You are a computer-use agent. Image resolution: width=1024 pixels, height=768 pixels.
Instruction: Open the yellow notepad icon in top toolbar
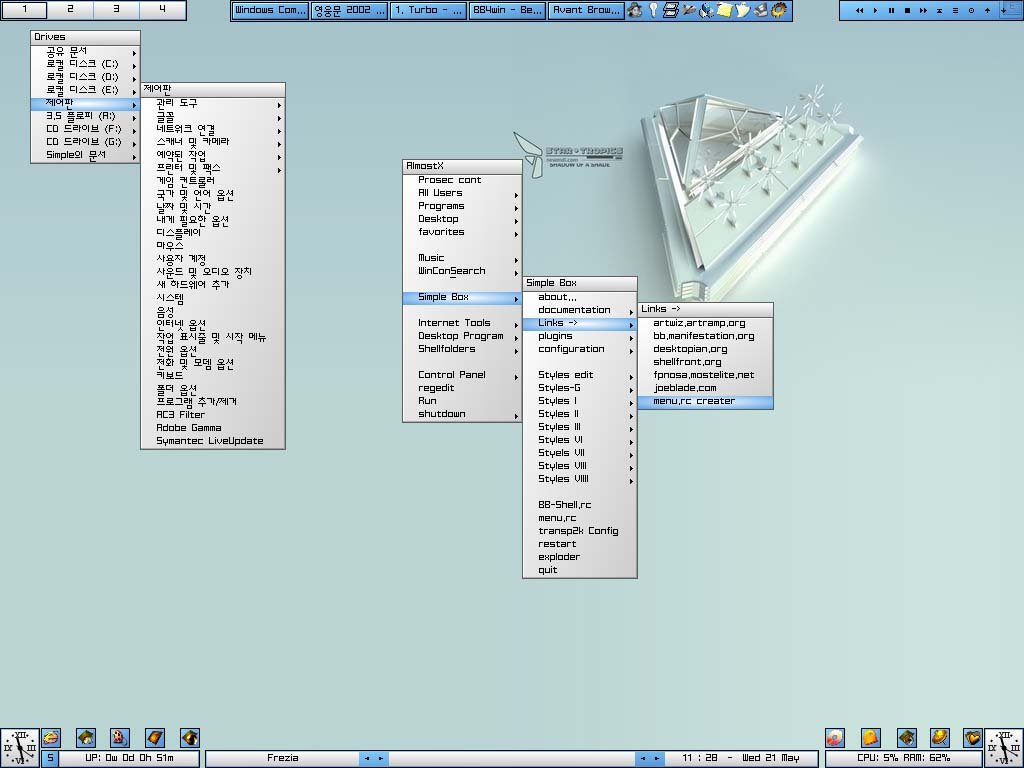click(x=725, y=10)
